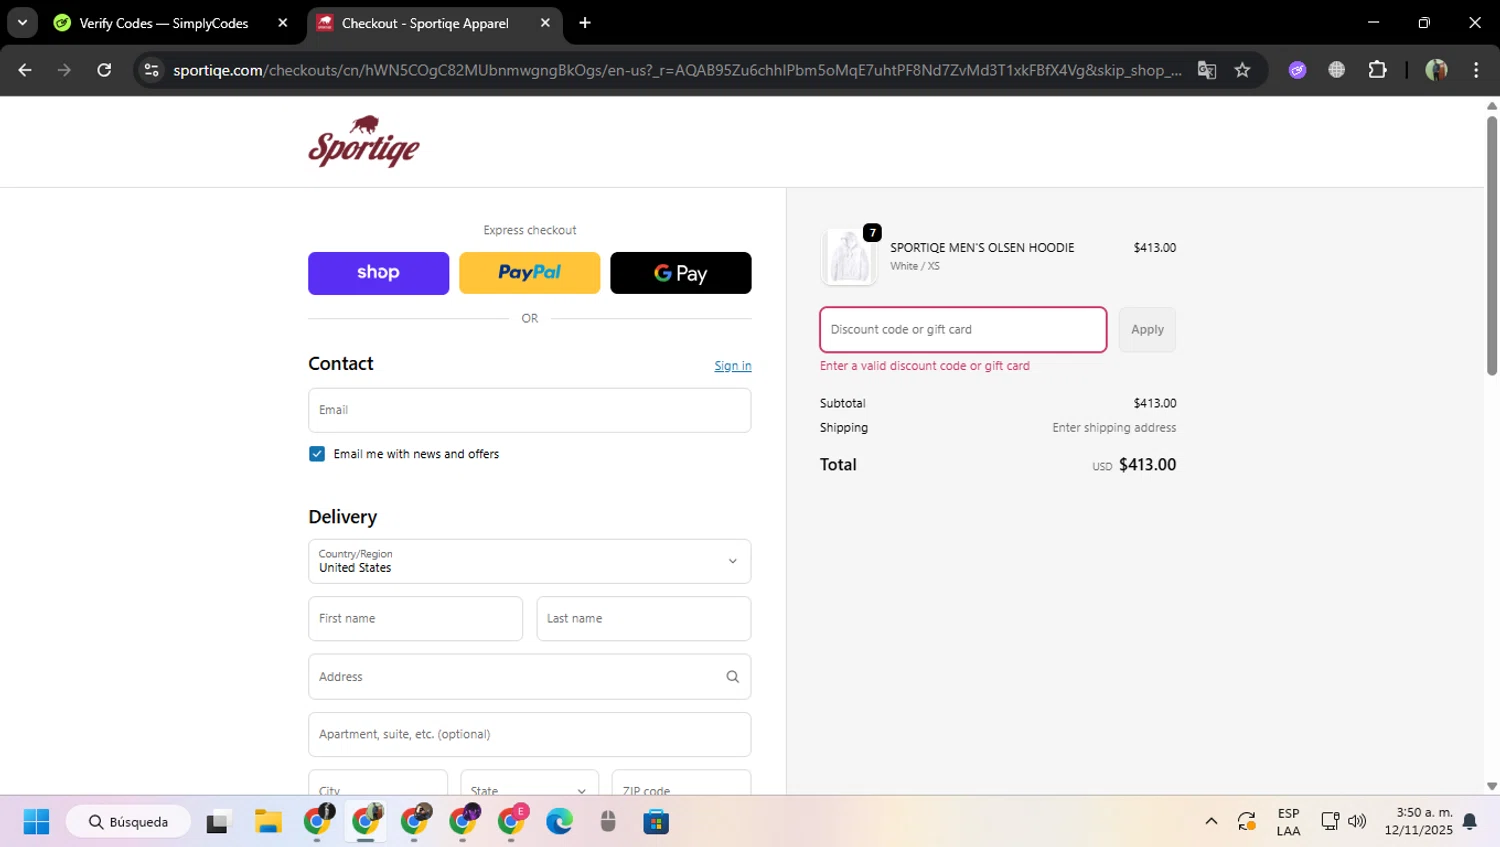Screen dimensions: 1500x847
Task: Click the page vertical scrollbar
Action: [x=1491, y=246]
